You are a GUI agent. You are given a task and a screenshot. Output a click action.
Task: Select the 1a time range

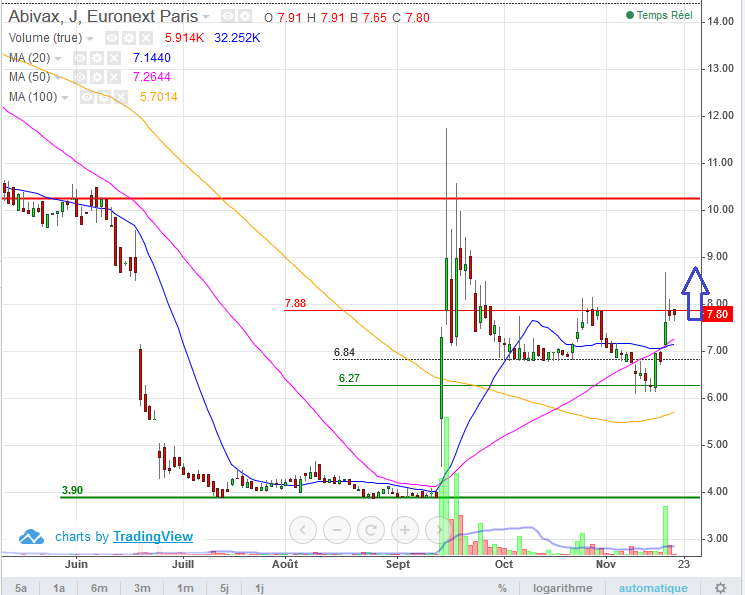59,588
